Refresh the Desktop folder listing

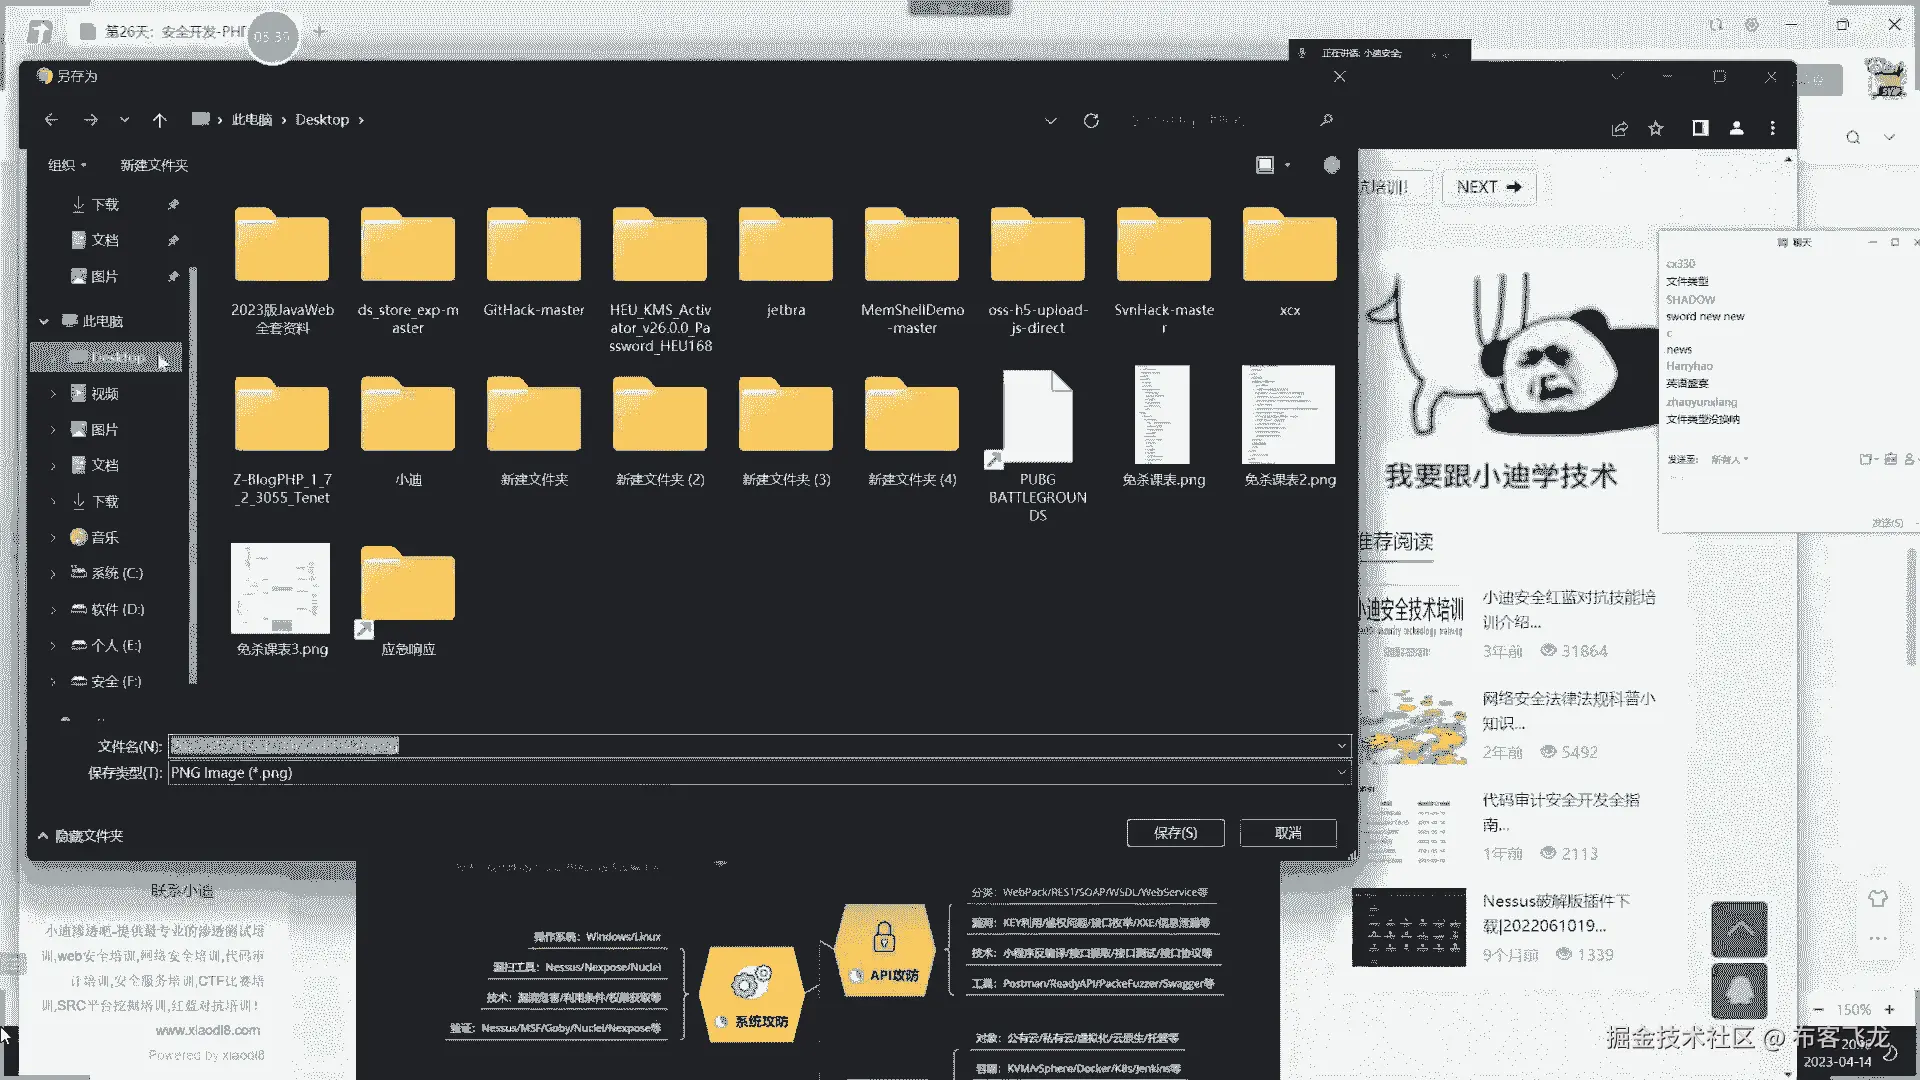pos(1091,120)
